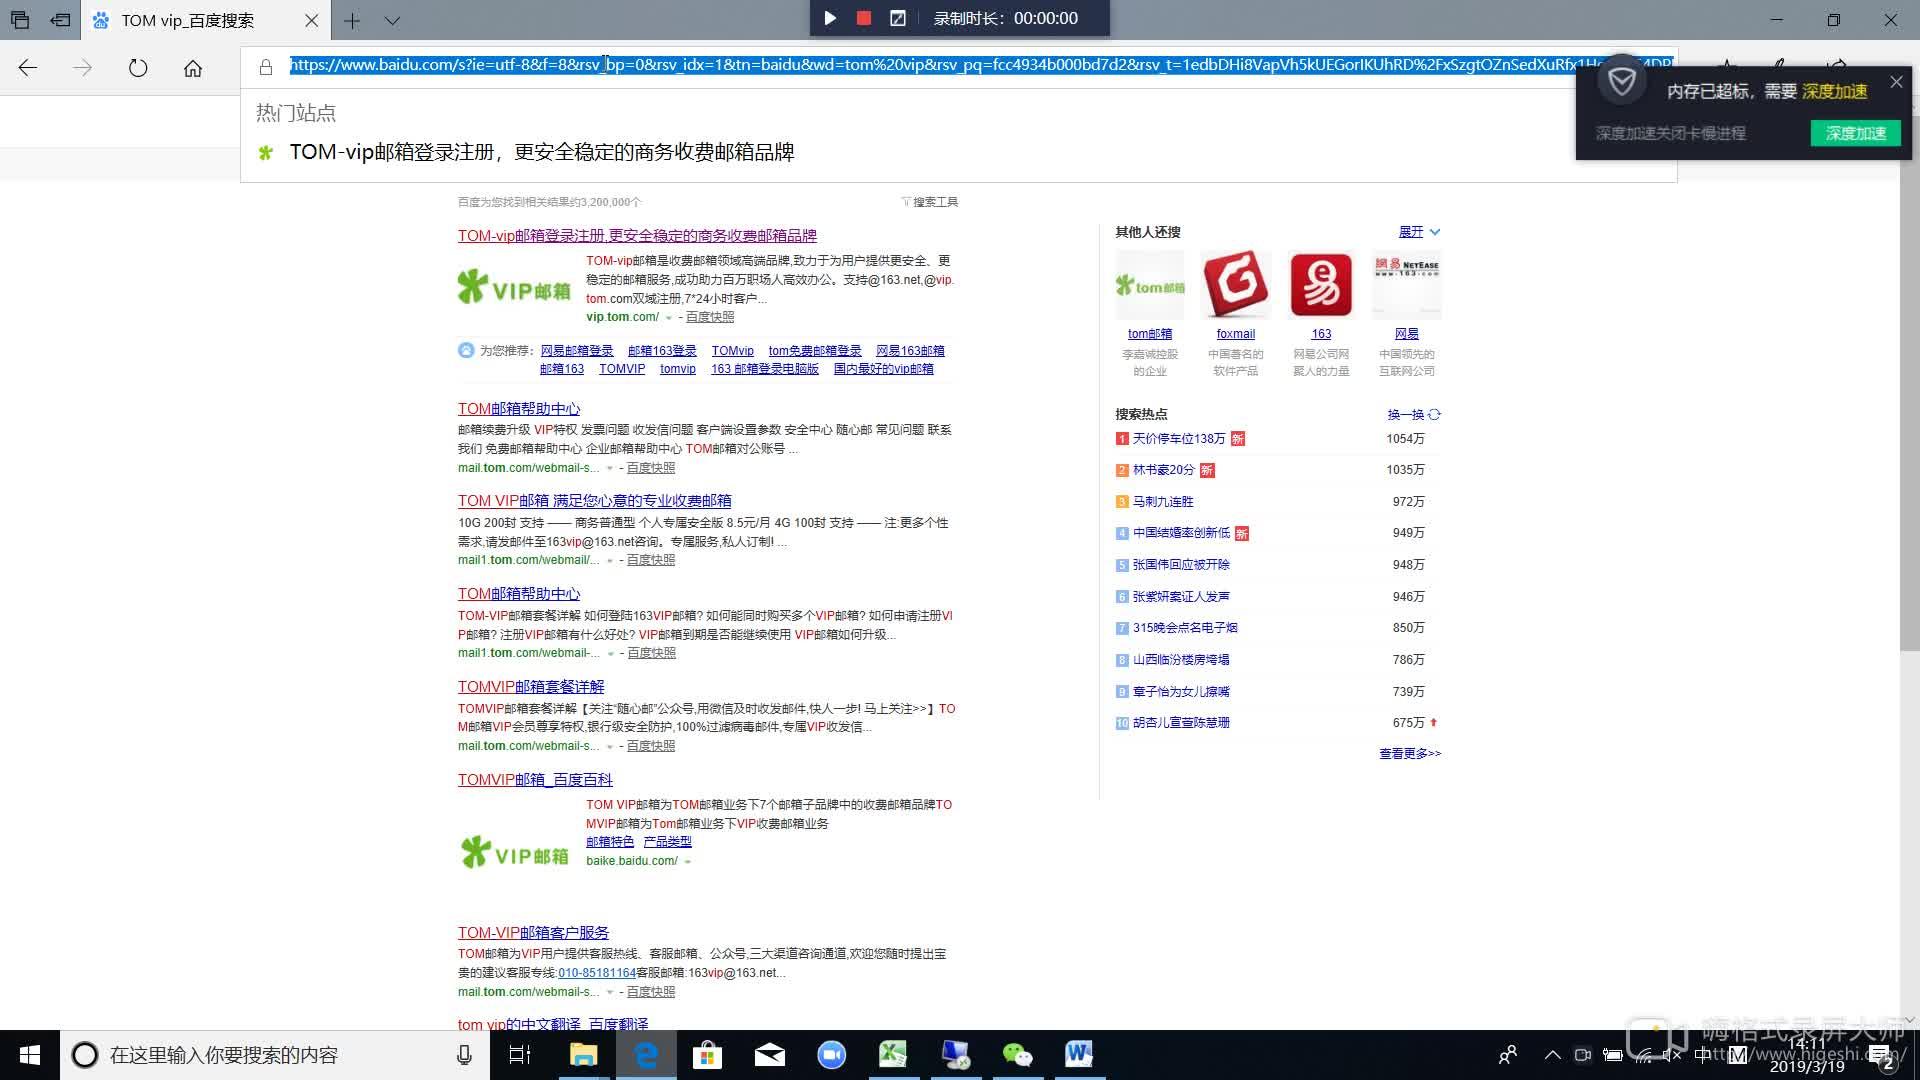Viewport: 1920px width, 1080px height.
Task: Open Windows Start menu
Action: tap(30, 1055)
